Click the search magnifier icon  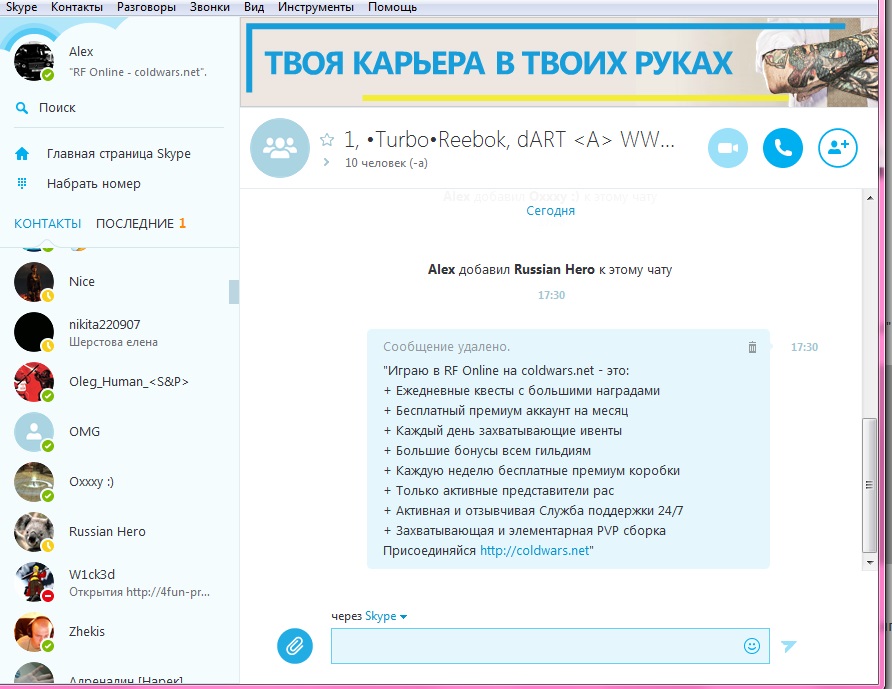(22, 108)
